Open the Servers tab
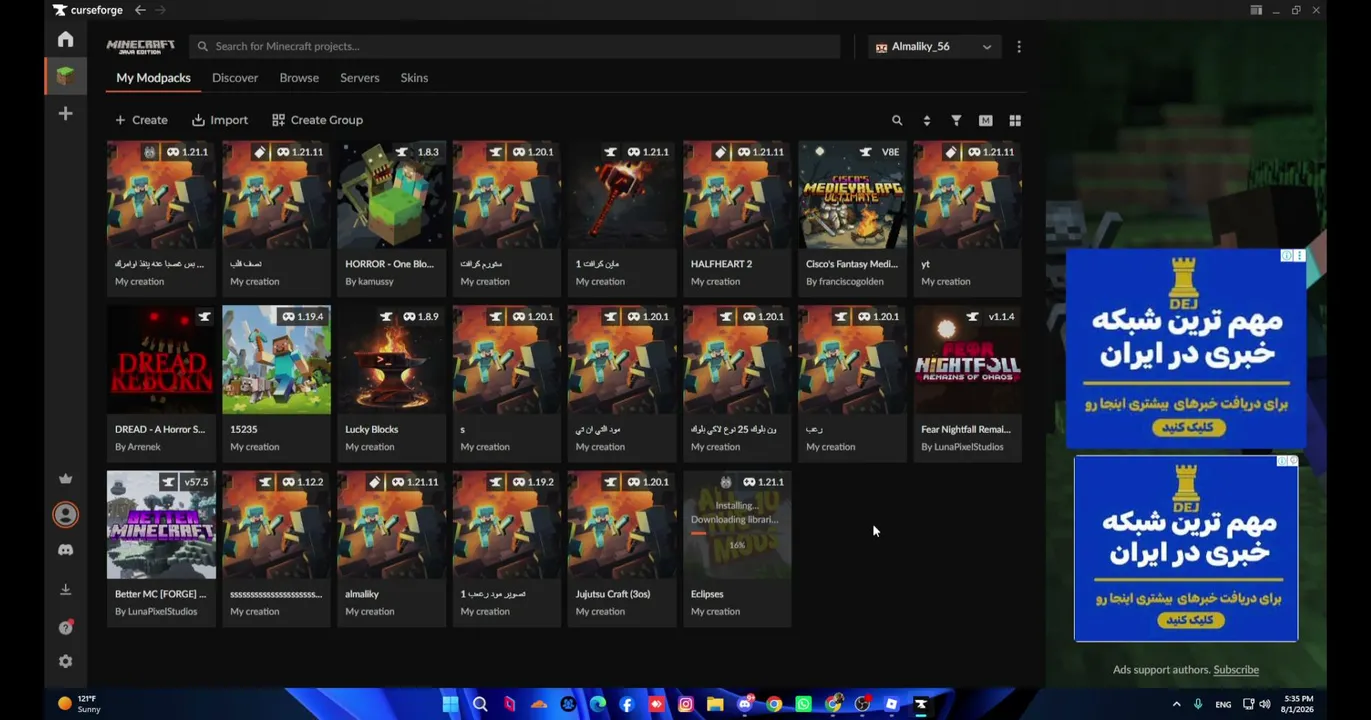 [x=360, y=78]
